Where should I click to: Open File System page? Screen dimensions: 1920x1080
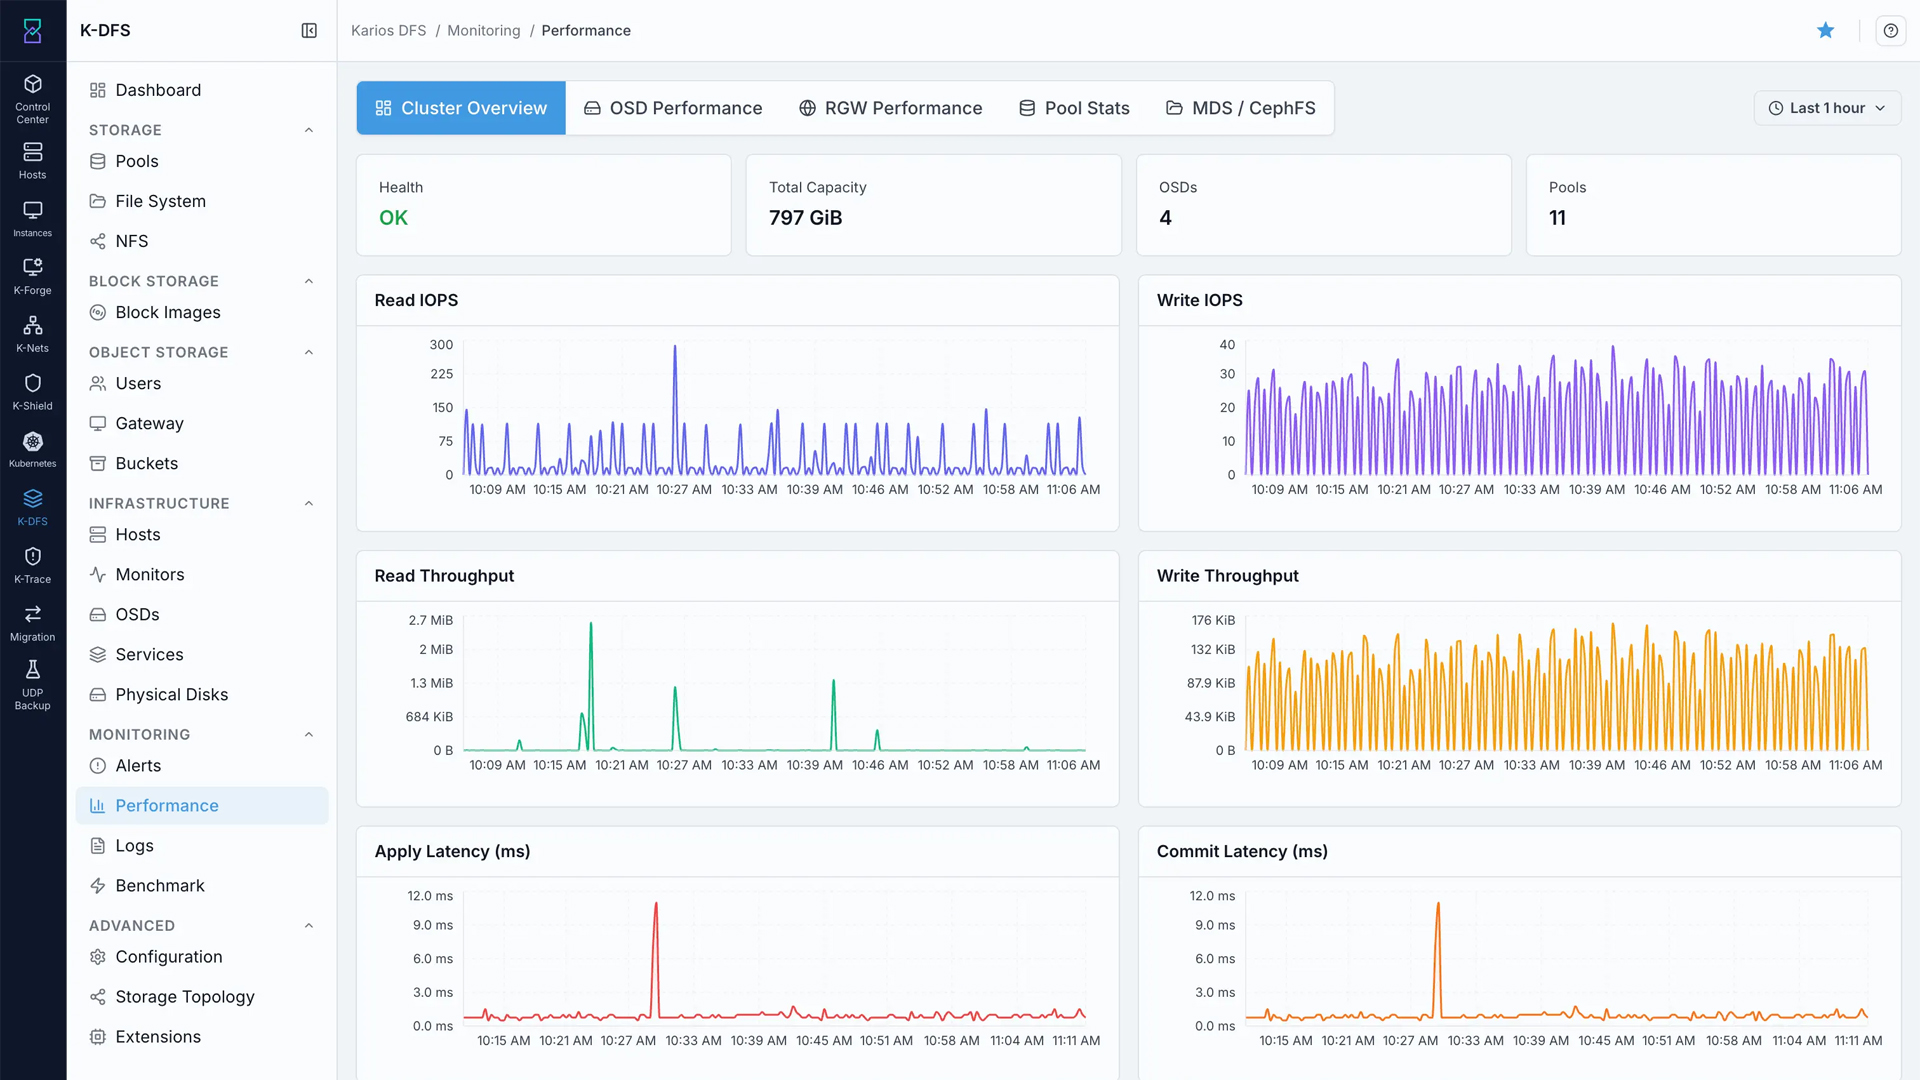[202, 201]
